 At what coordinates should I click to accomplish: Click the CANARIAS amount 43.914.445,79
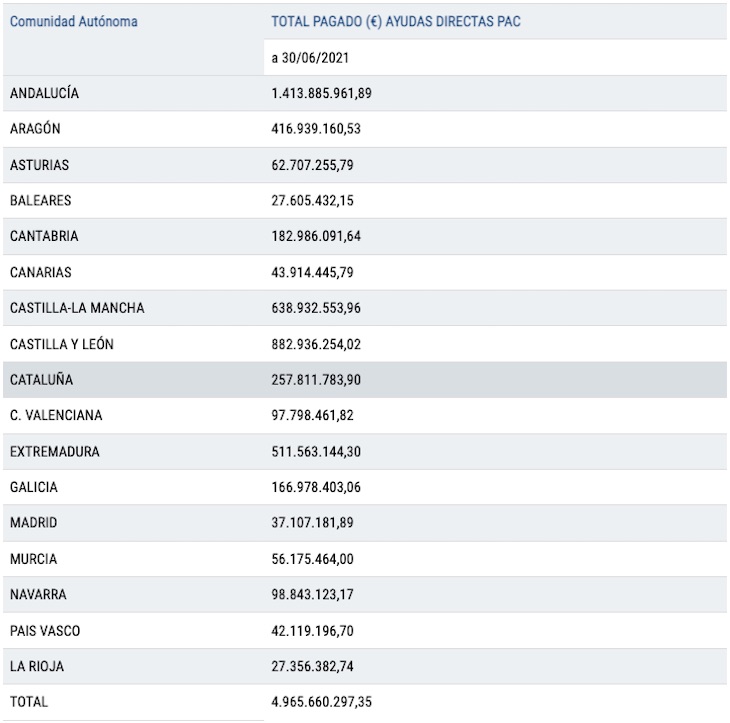point(312,272)
